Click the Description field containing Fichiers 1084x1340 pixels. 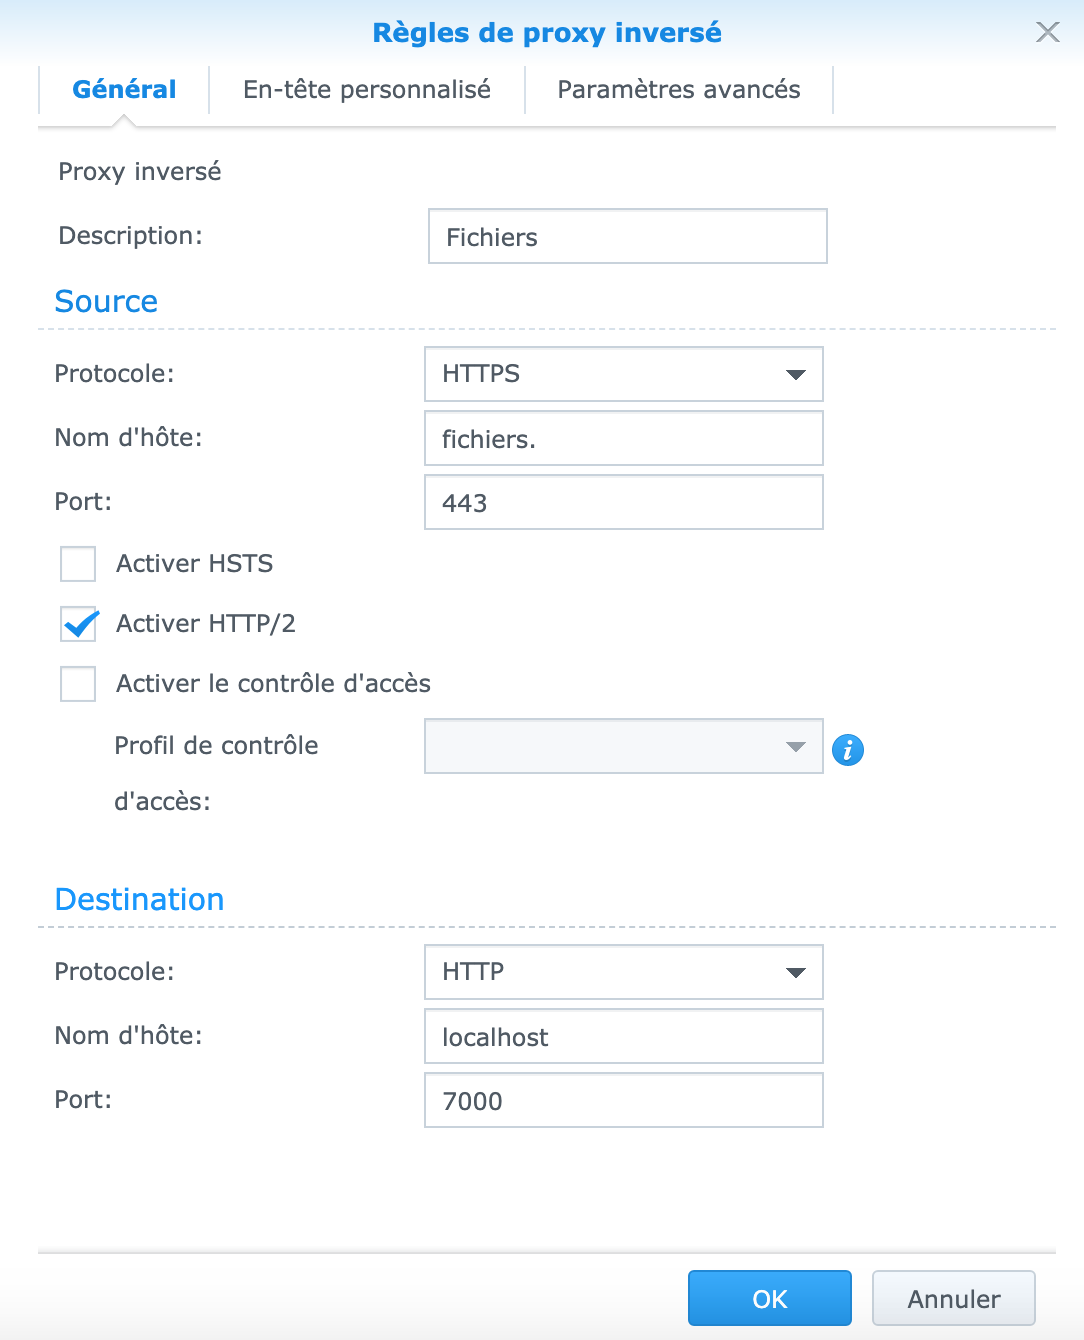pos(628,236)
